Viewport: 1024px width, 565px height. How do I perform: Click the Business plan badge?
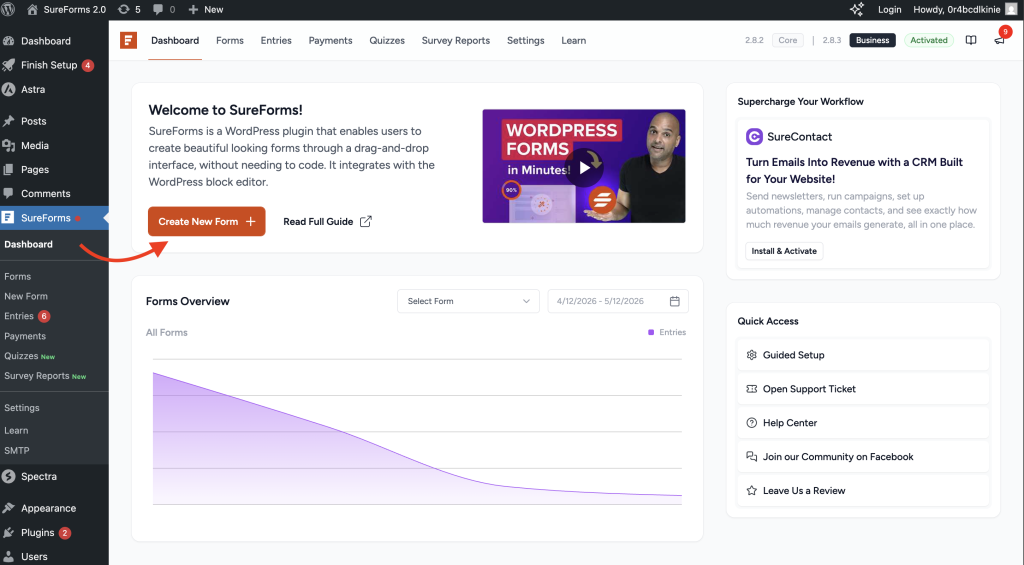(x=872, y=40)
